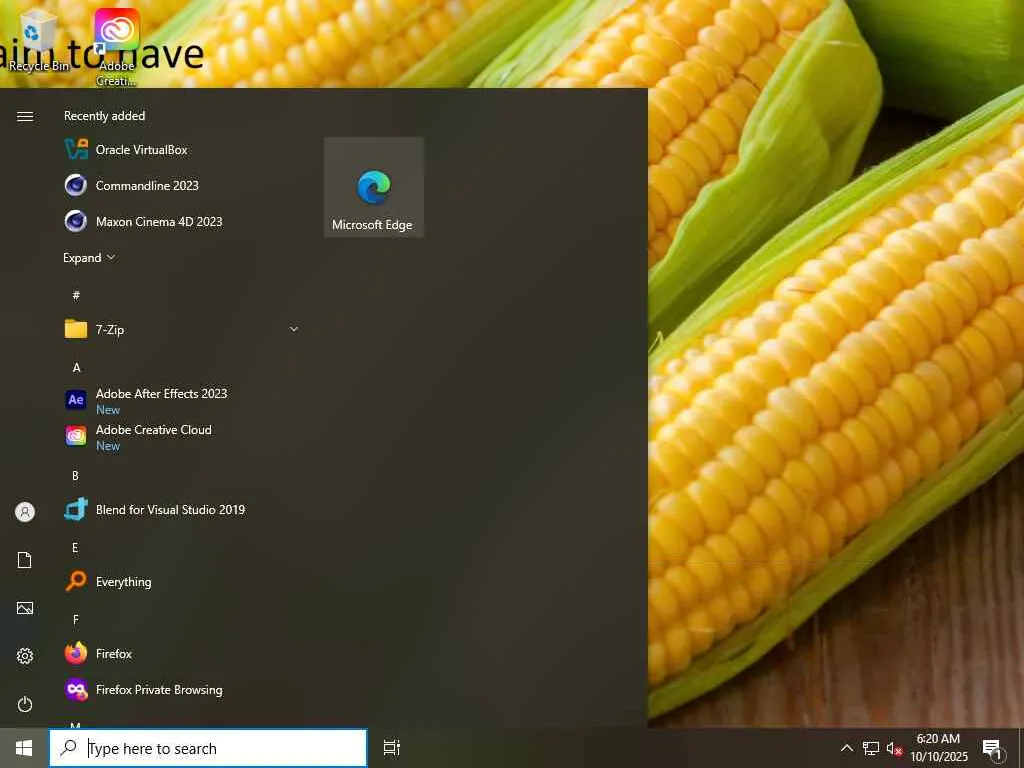Expand the 7-Zip folder chevron
Screen dimensions: 1024x768
(x=293, y=329)
